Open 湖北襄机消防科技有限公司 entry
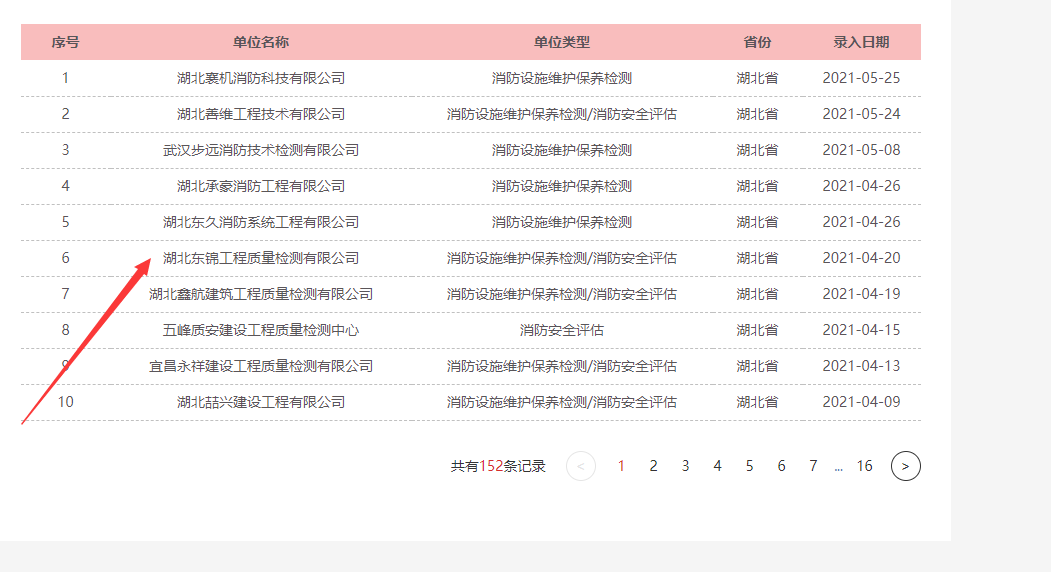This screenshot has height=572, width=1051. (261, 78)
